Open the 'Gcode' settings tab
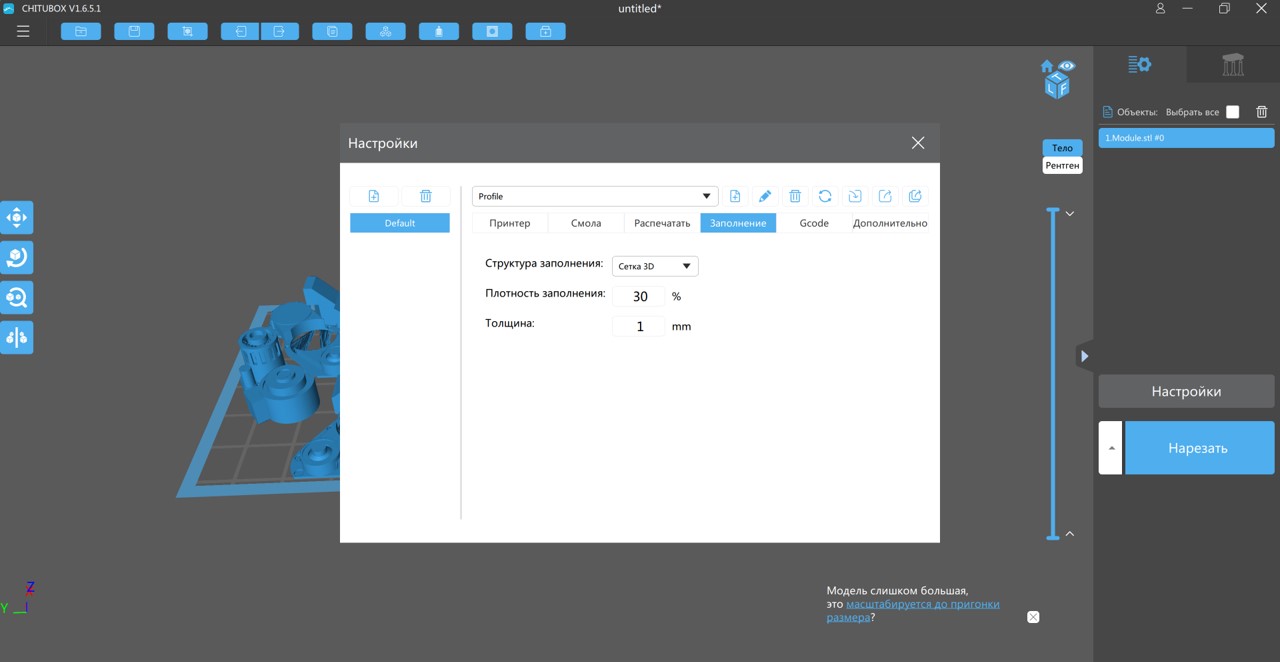 coord(814,223)
